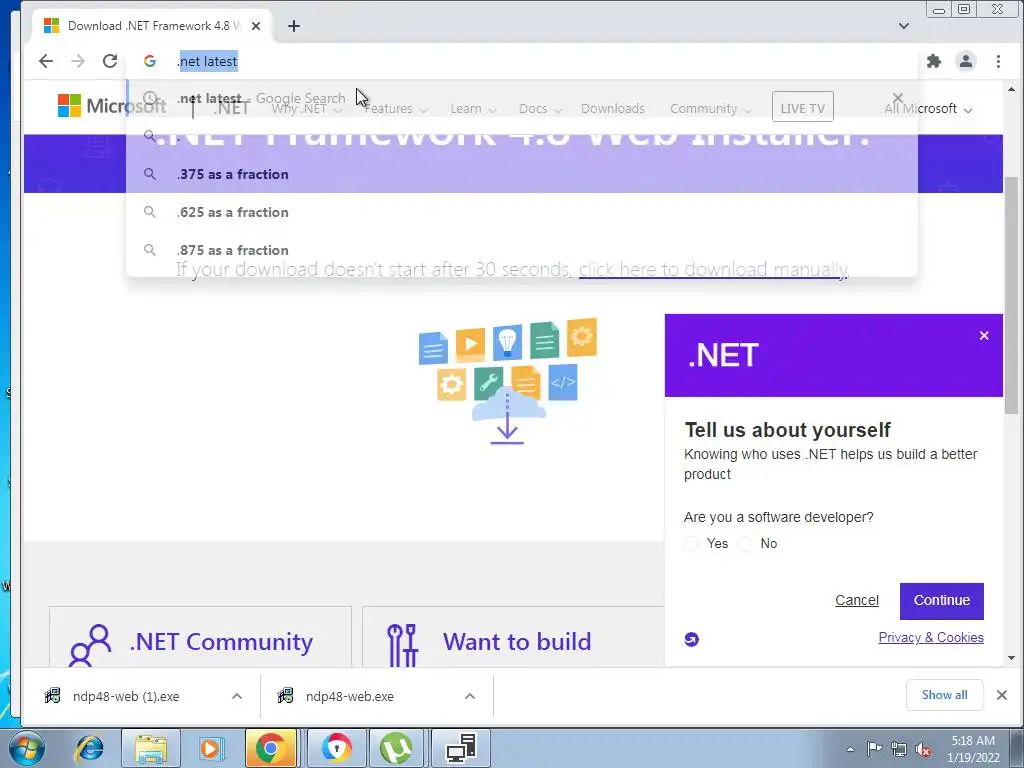Click the page scrollbar up arrow
The width and height of the screenshot is (1024, 768).
tap(1012, 88)
